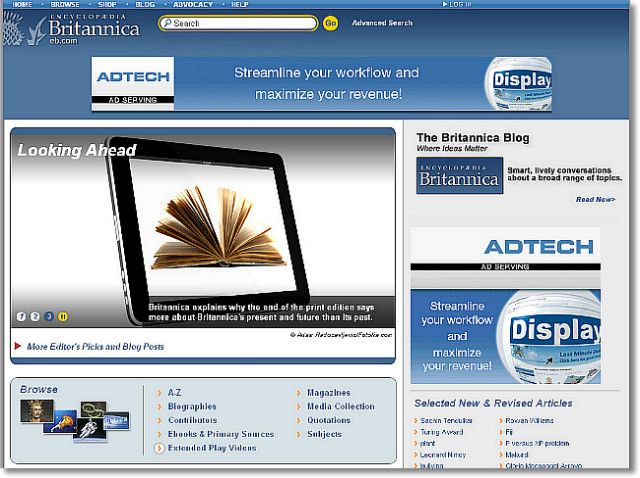Select slide 3 in the carousel
Image resolution: width=640 pixels, height=478 pixels.
point(49,316)
